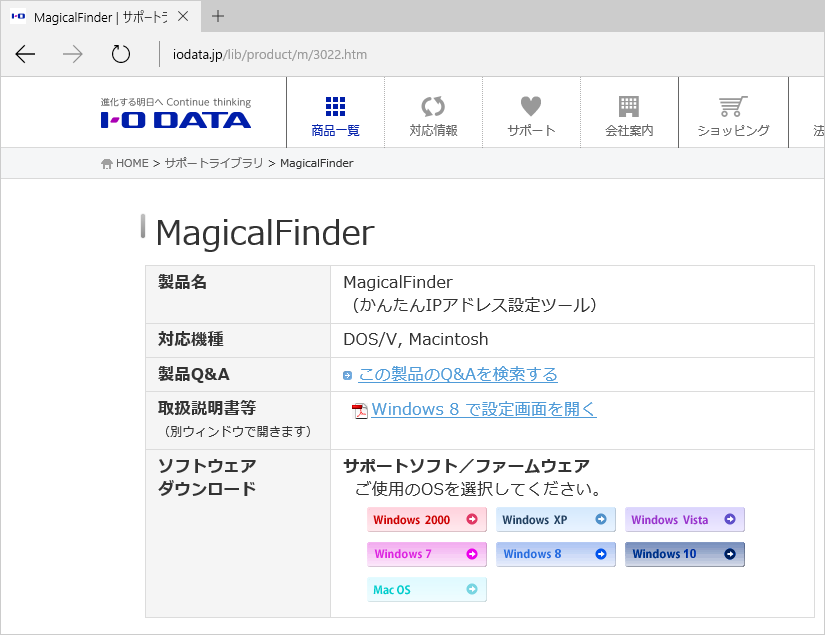The width and height of the screenshot is (825, 635).
Task: Click the PDF icon beside Windows 8 manual
Action: (x=360, y=410)
